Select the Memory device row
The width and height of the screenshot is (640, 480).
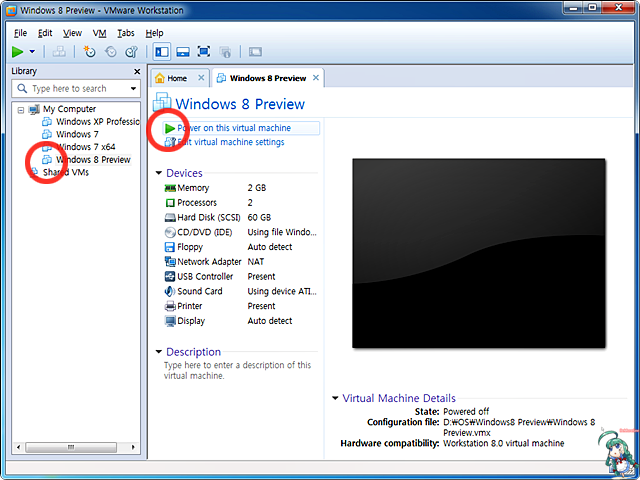(x=240, y=188)
